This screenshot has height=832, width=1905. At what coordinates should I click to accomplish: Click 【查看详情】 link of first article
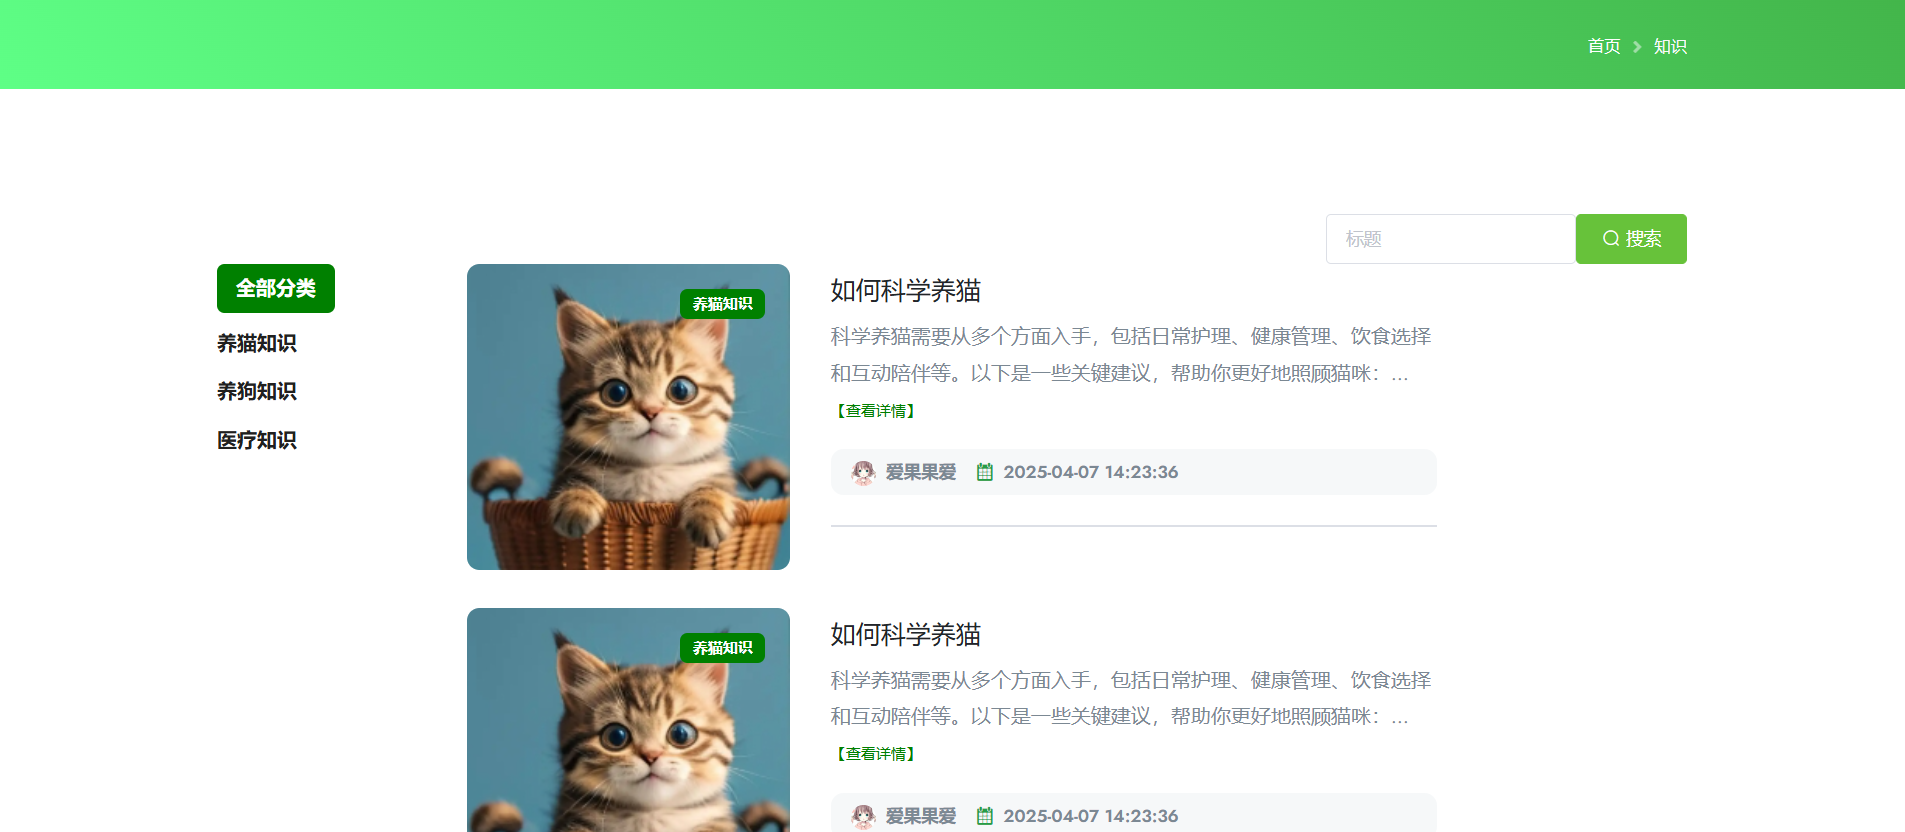pos(876,411)
